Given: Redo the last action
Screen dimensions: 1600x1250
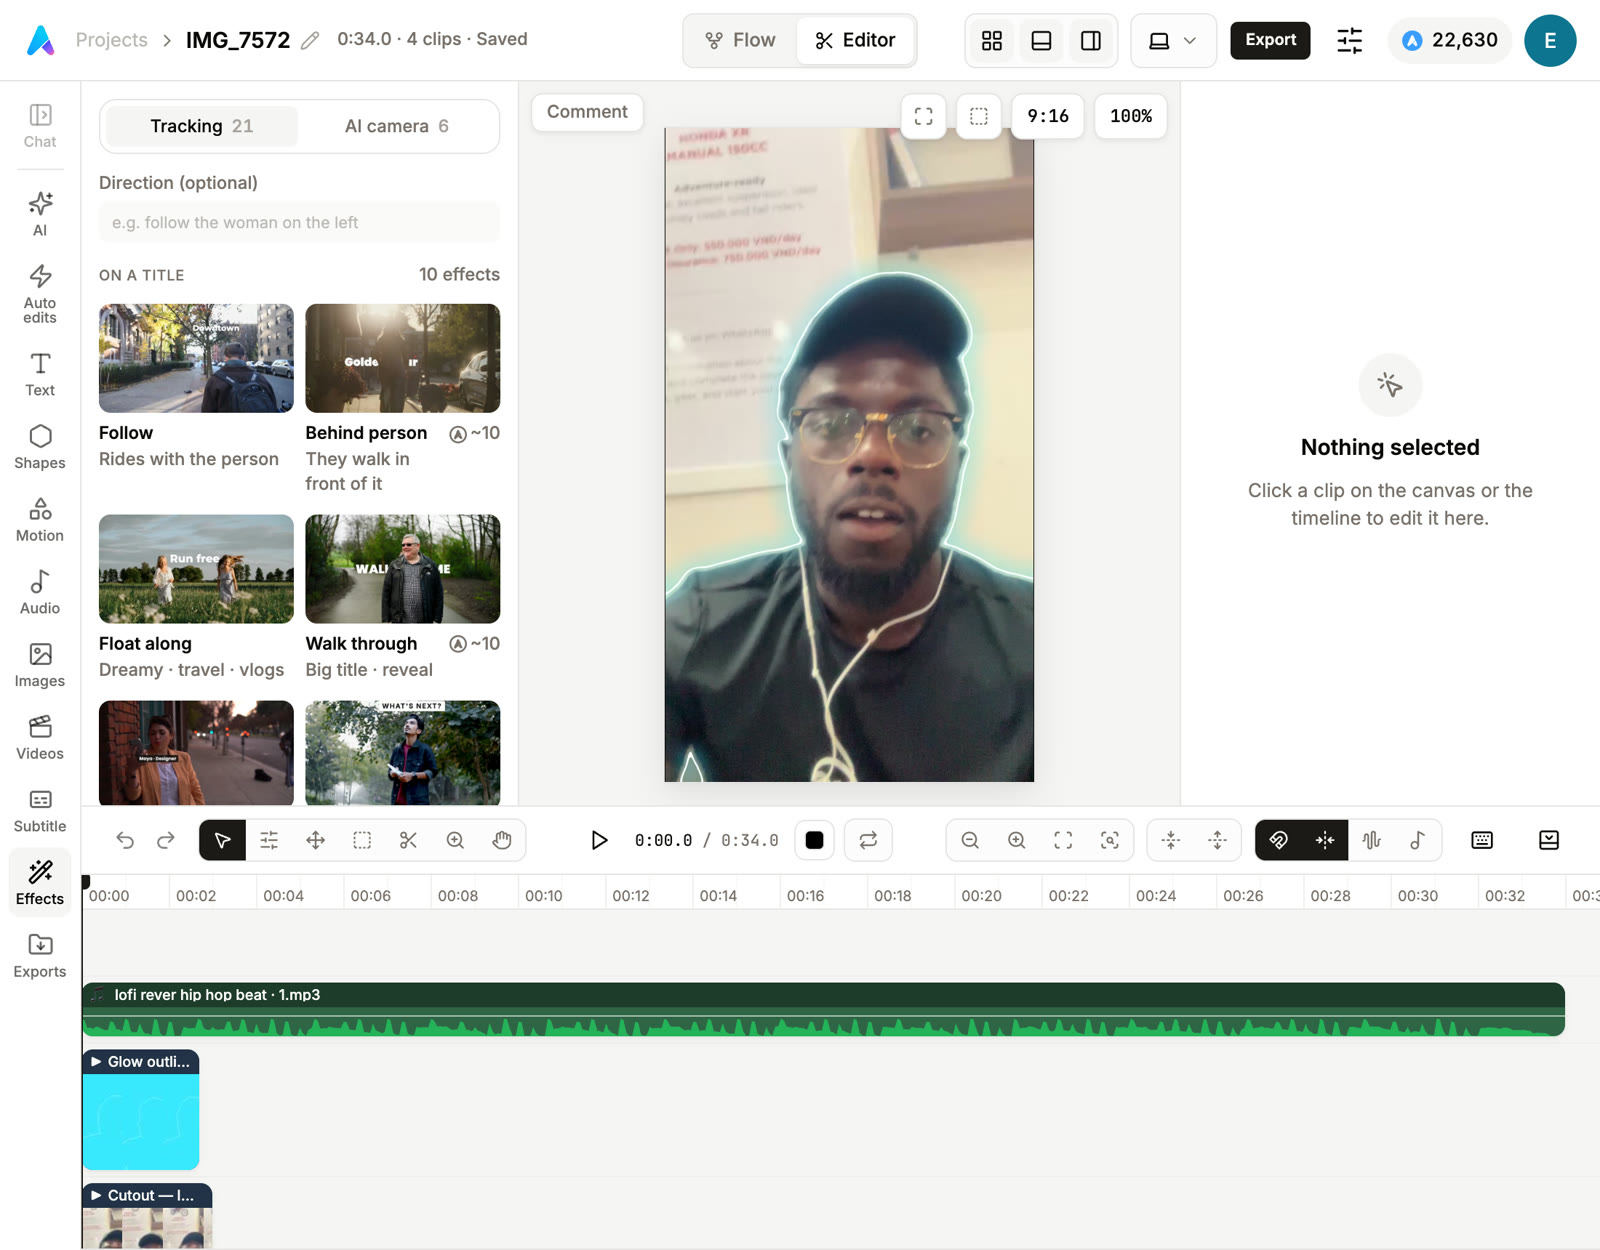Looking at the screenshot, I should (x=166, y=840).
